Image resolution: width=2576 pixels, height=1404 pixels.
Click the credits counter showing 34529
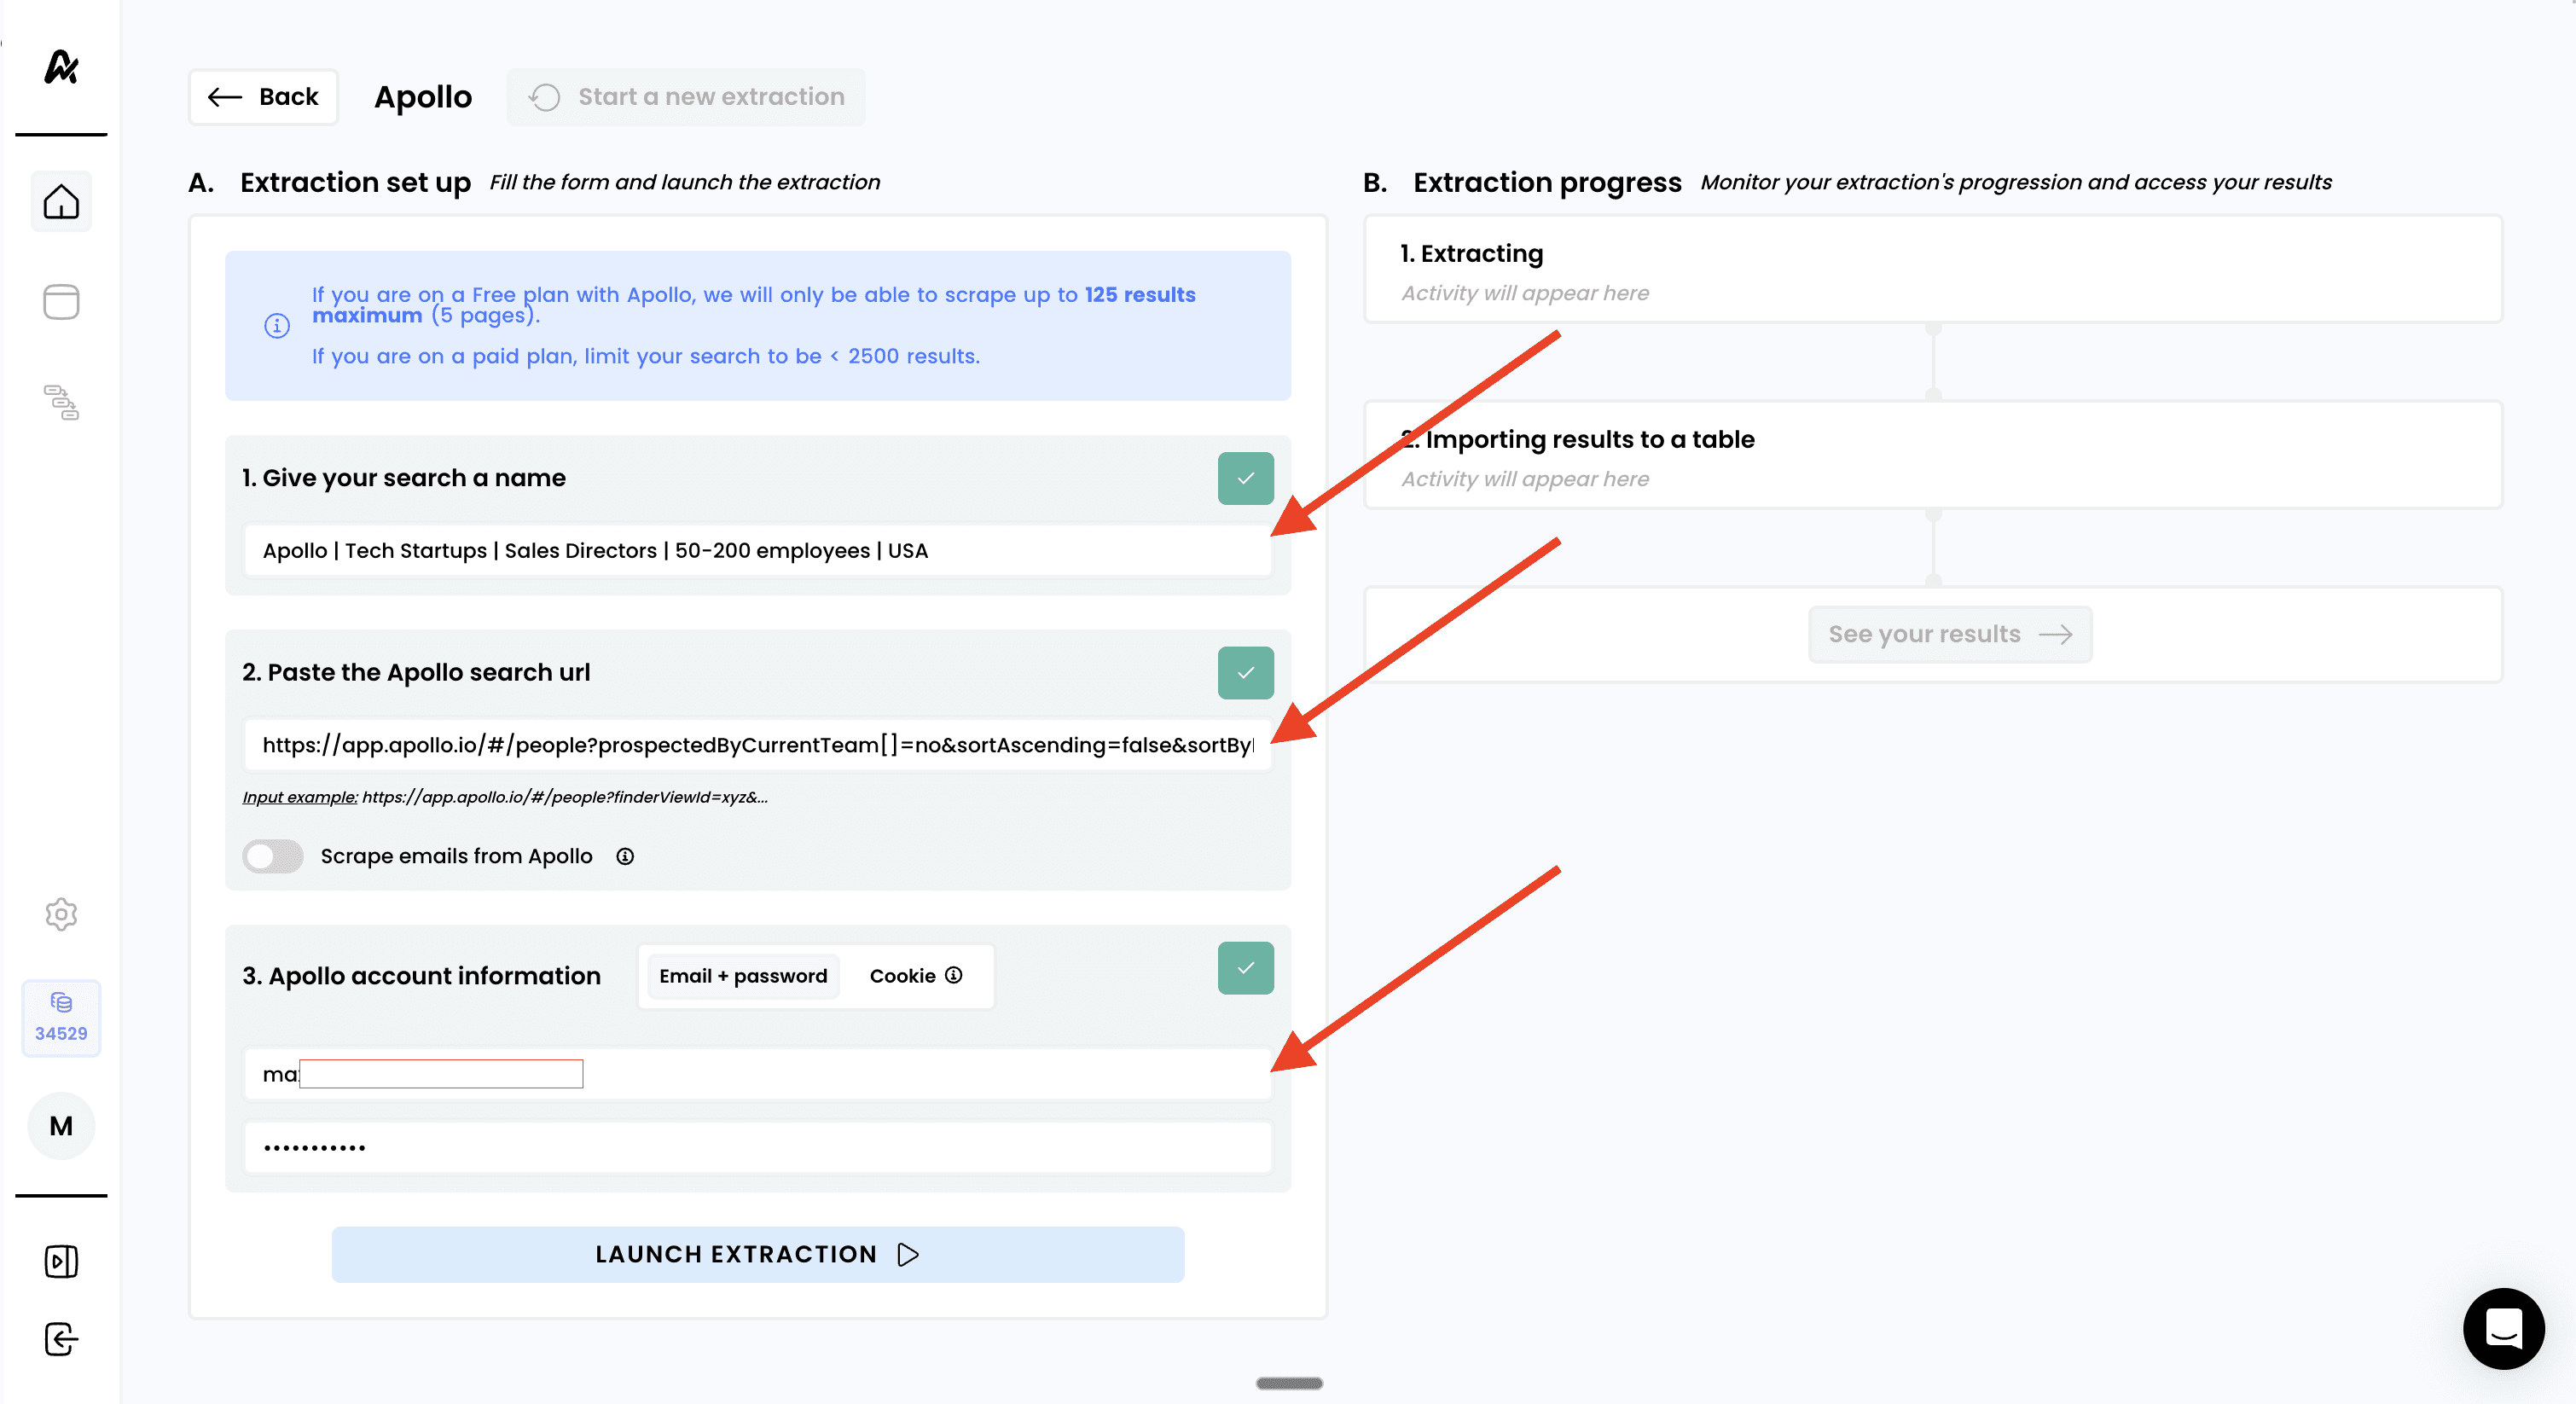tap(61, 1018)
